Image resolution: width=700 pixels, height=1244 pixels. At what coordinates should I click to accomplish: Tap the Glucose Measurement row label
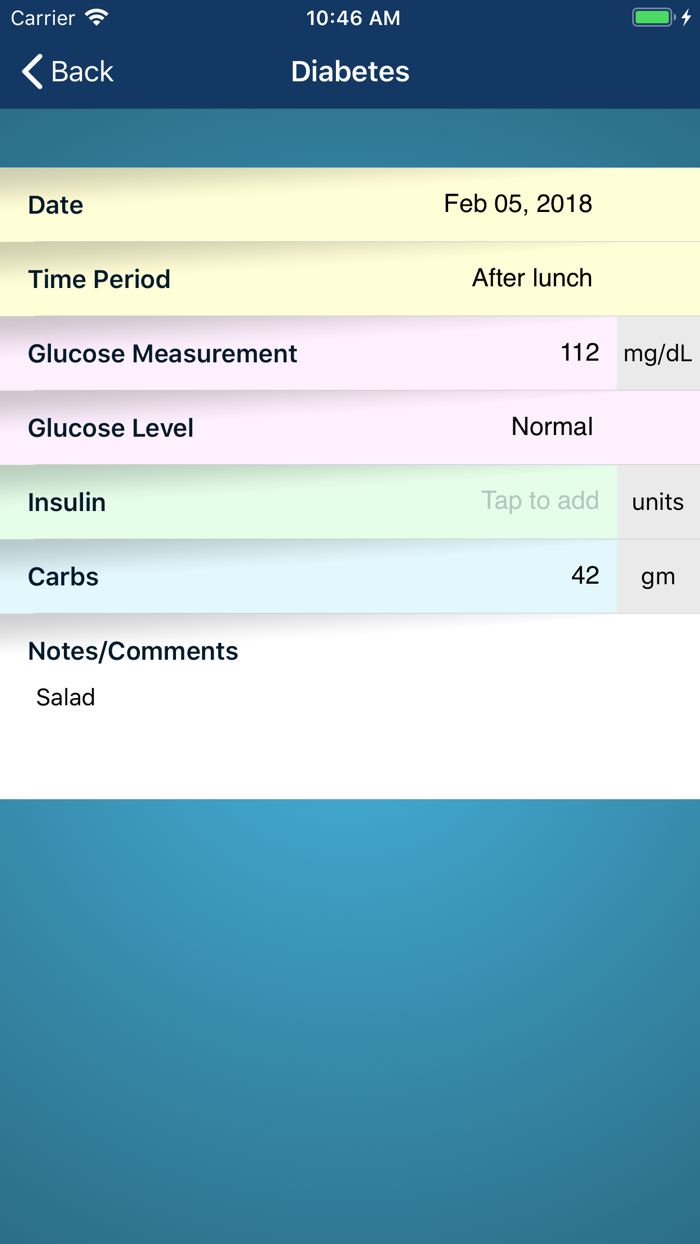pyautogui.click(x=162, y=352)
